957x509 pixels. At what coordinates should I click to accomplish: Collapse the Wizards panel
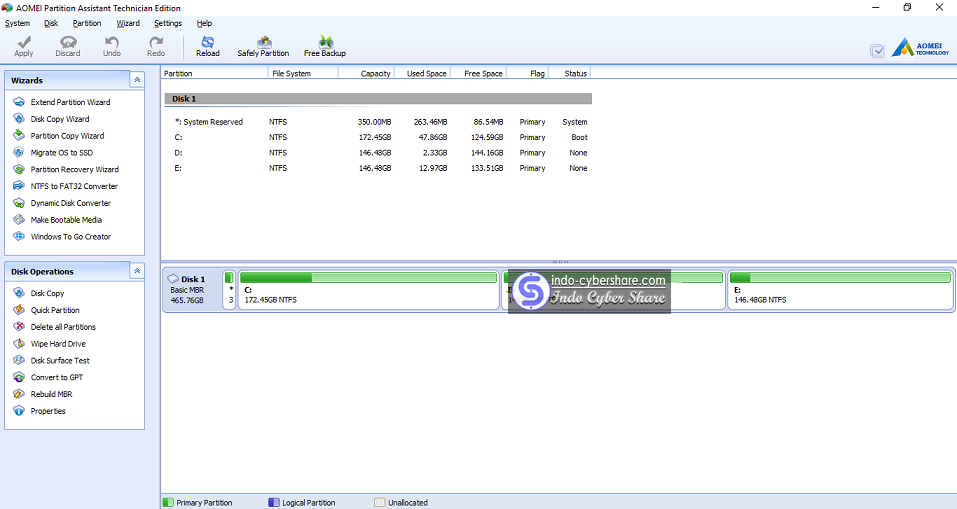(x=137, y=80)
